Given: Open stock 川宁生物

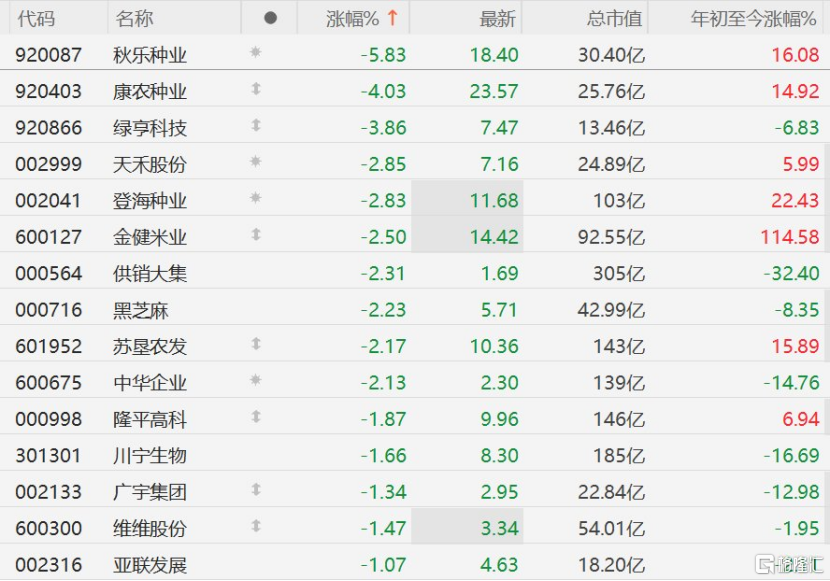Looking at the screenshot, I should (x=150, y=456).
